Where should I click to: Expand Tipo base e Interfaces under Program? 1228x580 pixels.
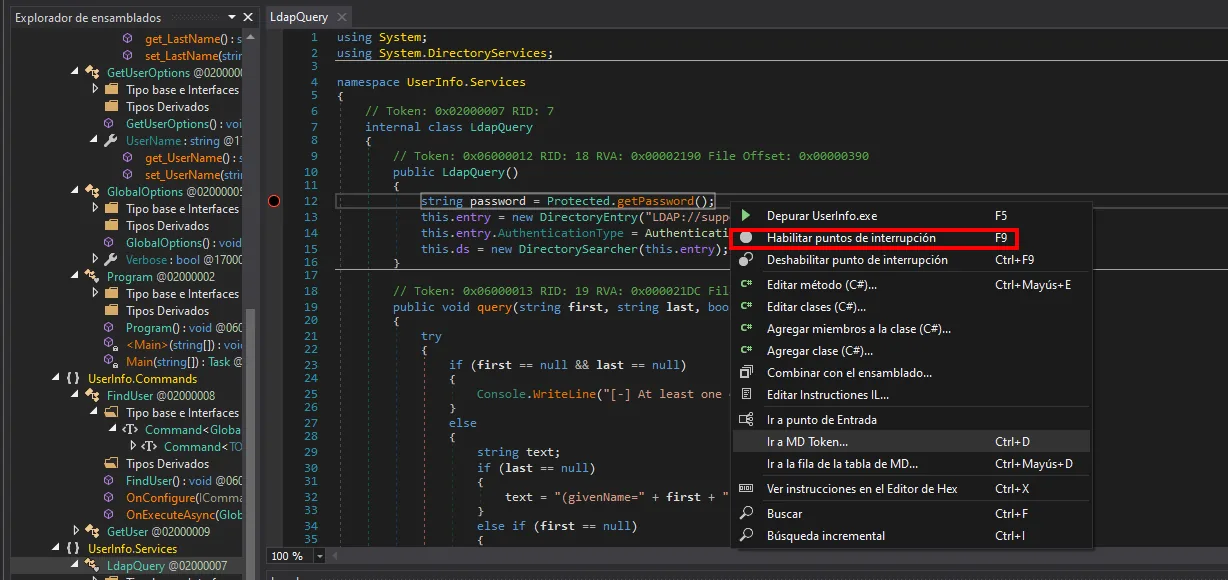click(x=95, y=294)
